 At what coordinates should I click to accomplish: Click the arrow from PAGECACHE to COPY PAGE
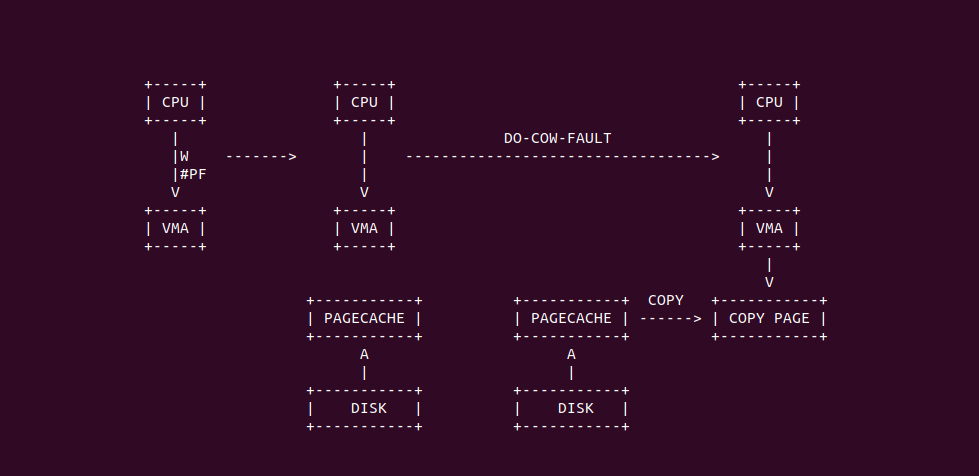tap(671, 319)
